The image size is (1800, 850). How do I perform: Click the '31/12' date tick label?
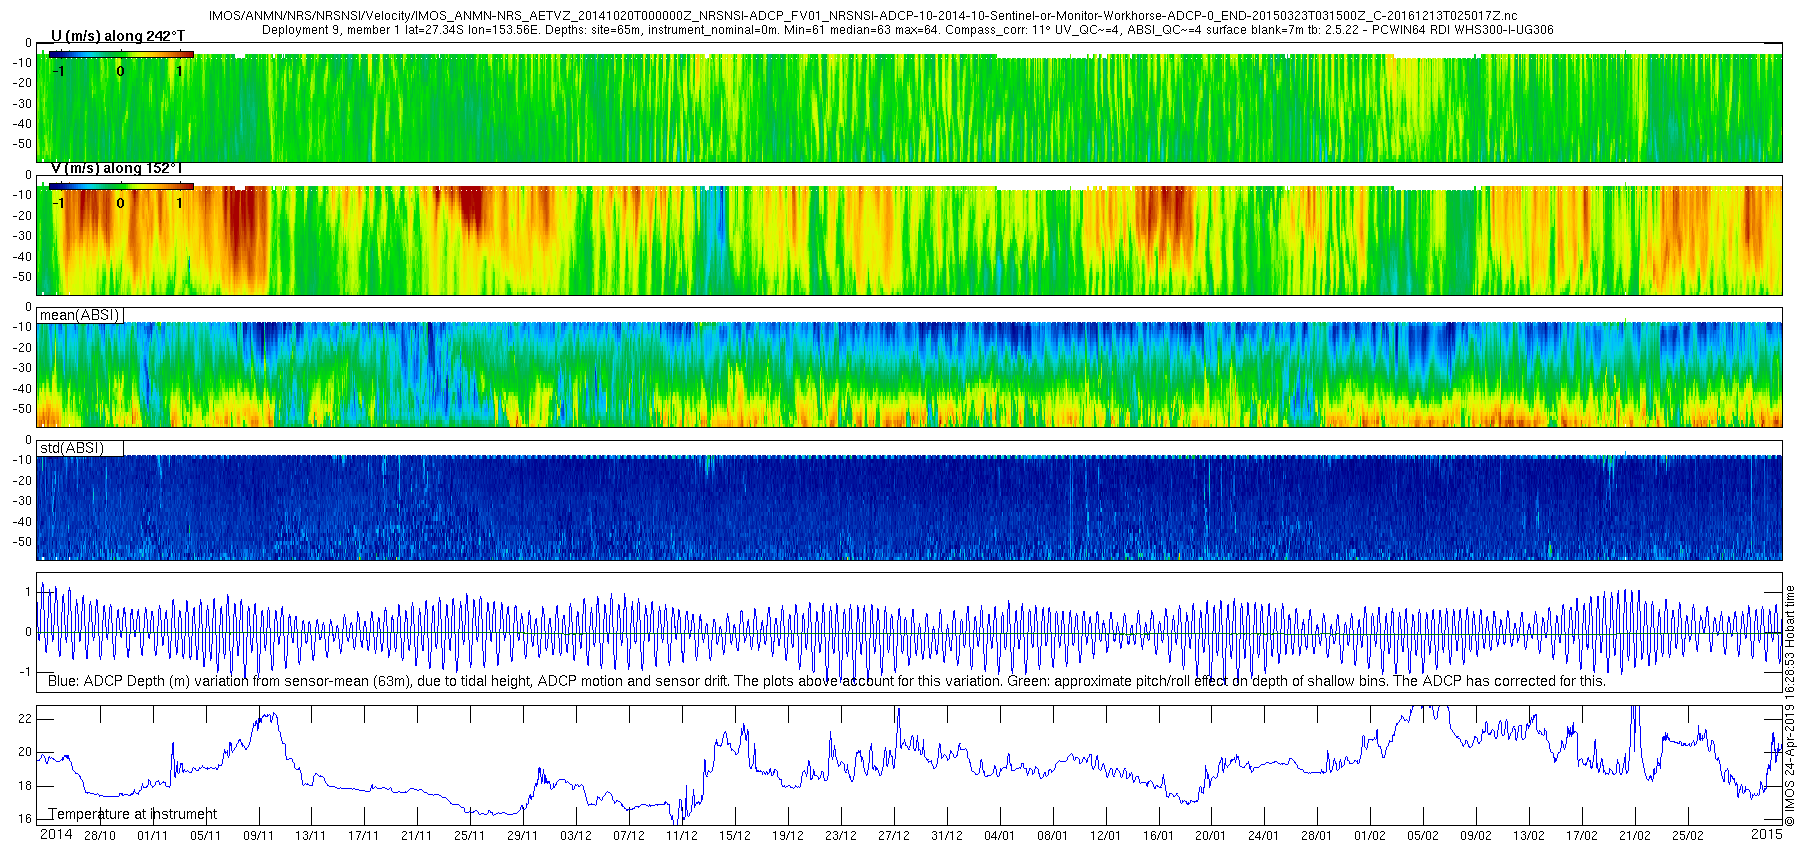tap(947, 836)
